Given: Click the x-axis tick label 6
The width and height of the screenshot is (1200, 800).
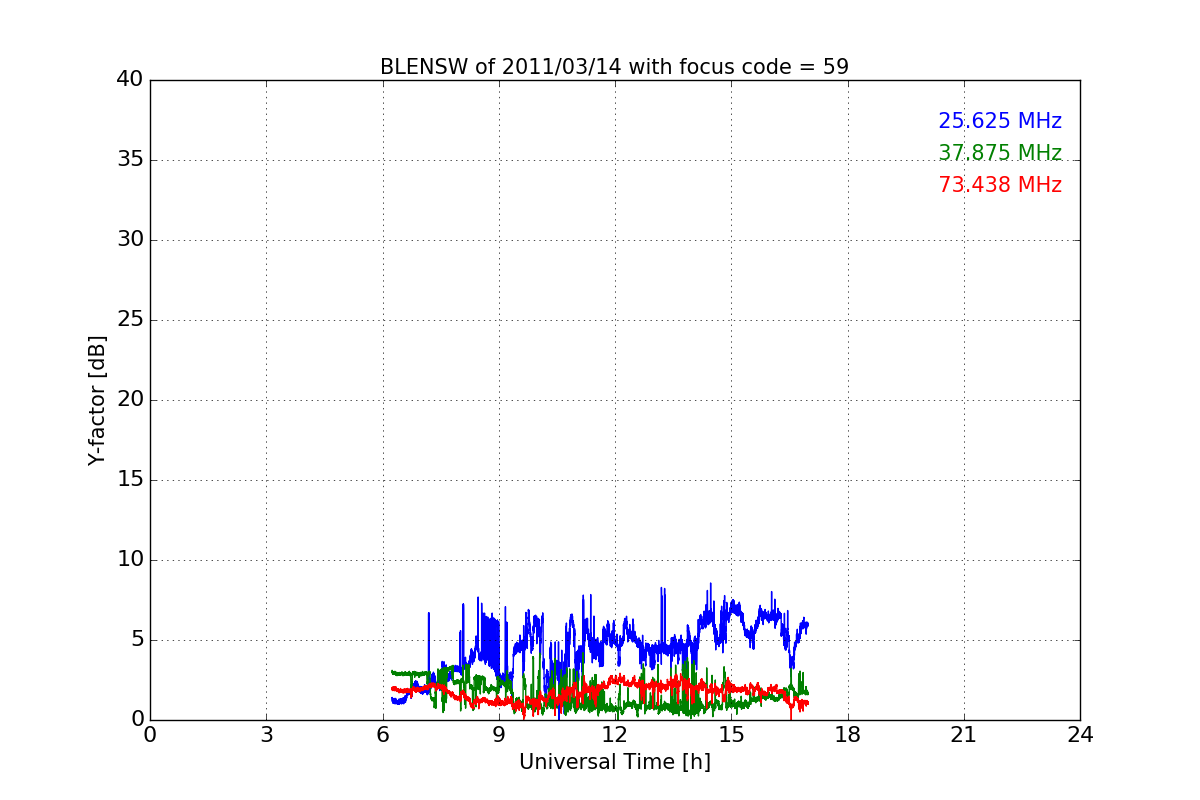Looking at the screenshot, I should click(383, 735).
